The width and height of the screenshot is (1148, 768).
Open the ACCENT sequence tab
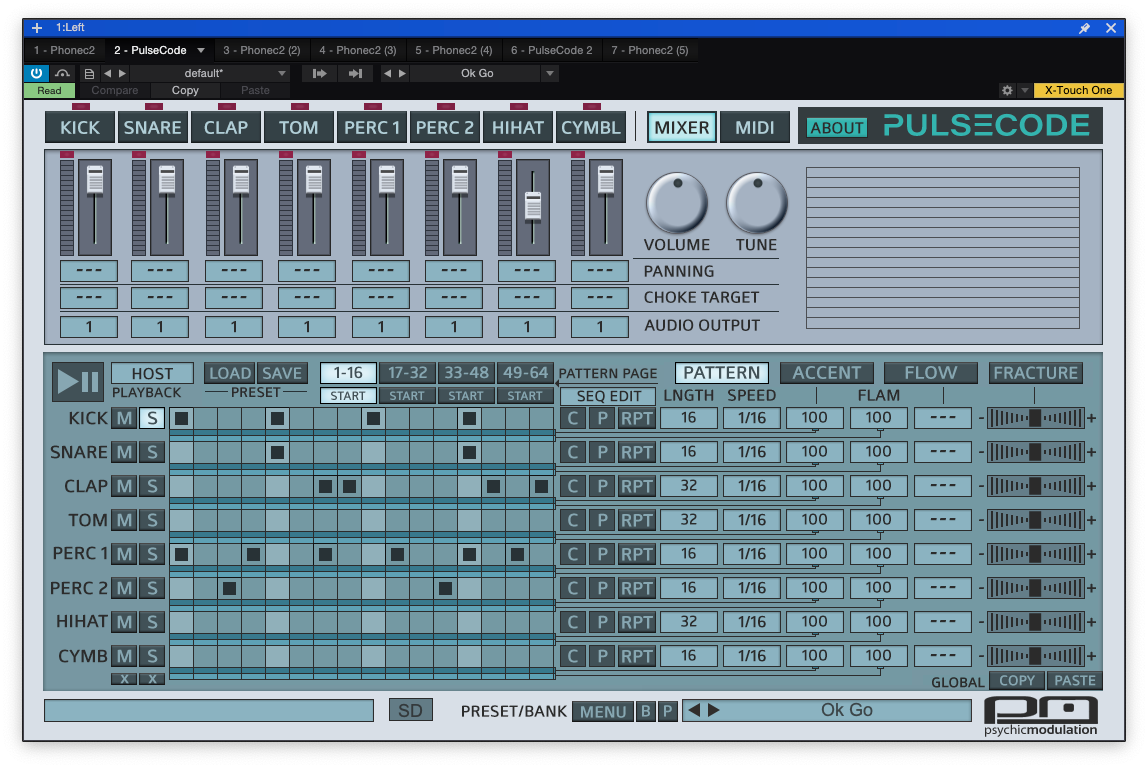click(827, 373)
